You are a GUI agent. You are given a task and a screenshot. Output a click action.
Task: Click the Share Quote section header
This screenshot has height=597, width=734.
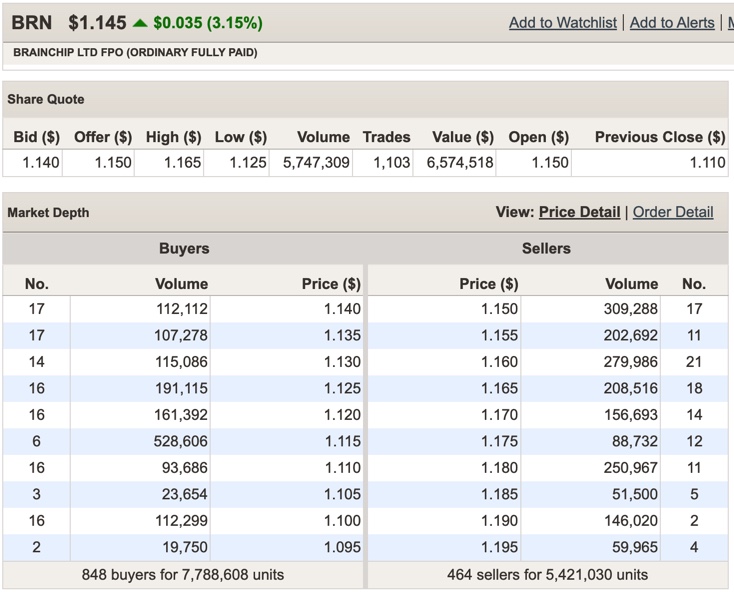(46, 99)
